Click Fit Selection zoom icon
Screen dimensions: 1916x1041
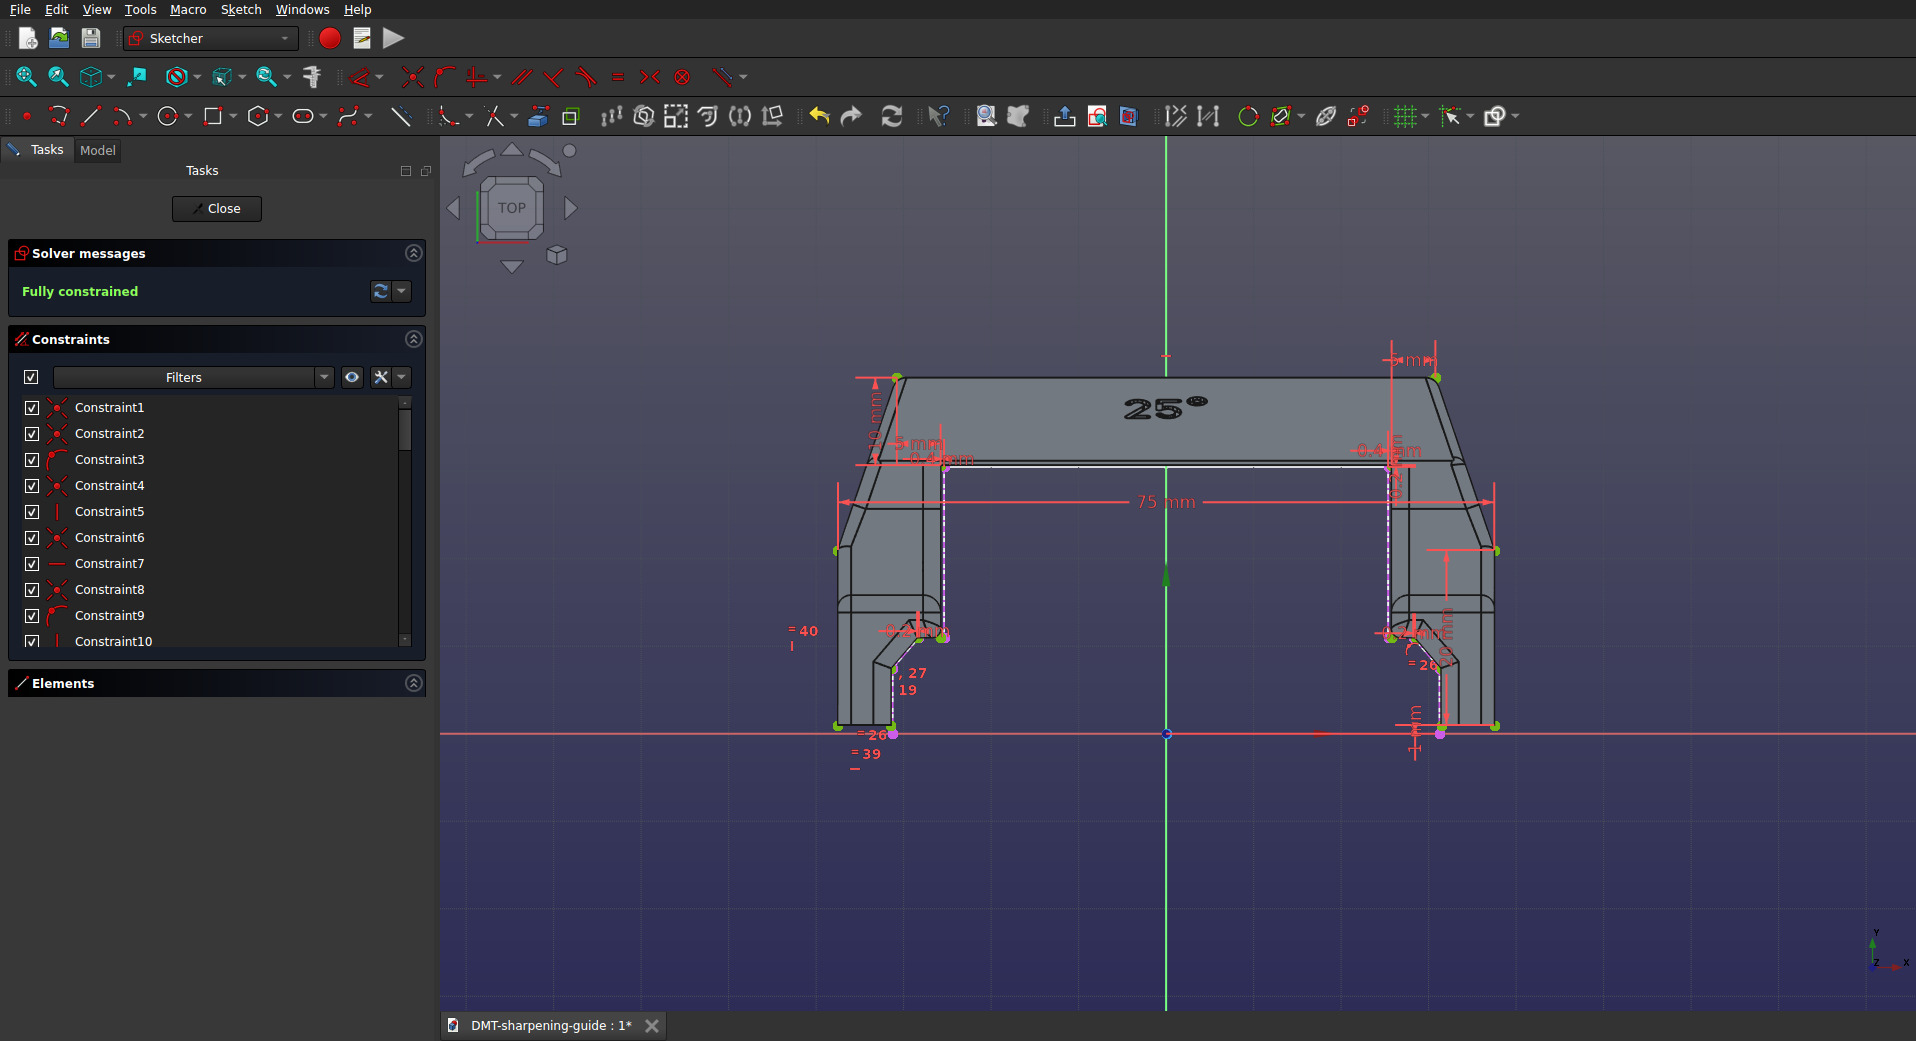tap(58, 77)
